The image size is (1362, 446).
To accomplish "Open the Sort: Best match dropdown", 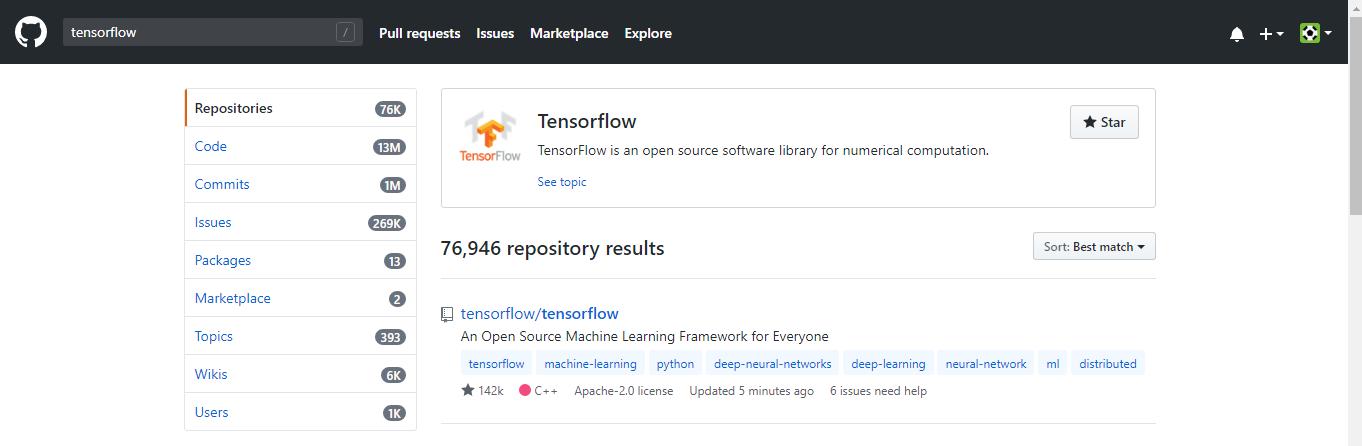I will pos(1094,246).
